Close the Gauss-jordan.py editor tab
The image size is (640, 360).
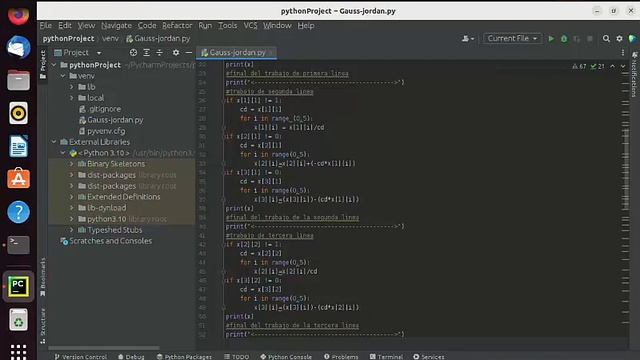[x=271, y=53]
